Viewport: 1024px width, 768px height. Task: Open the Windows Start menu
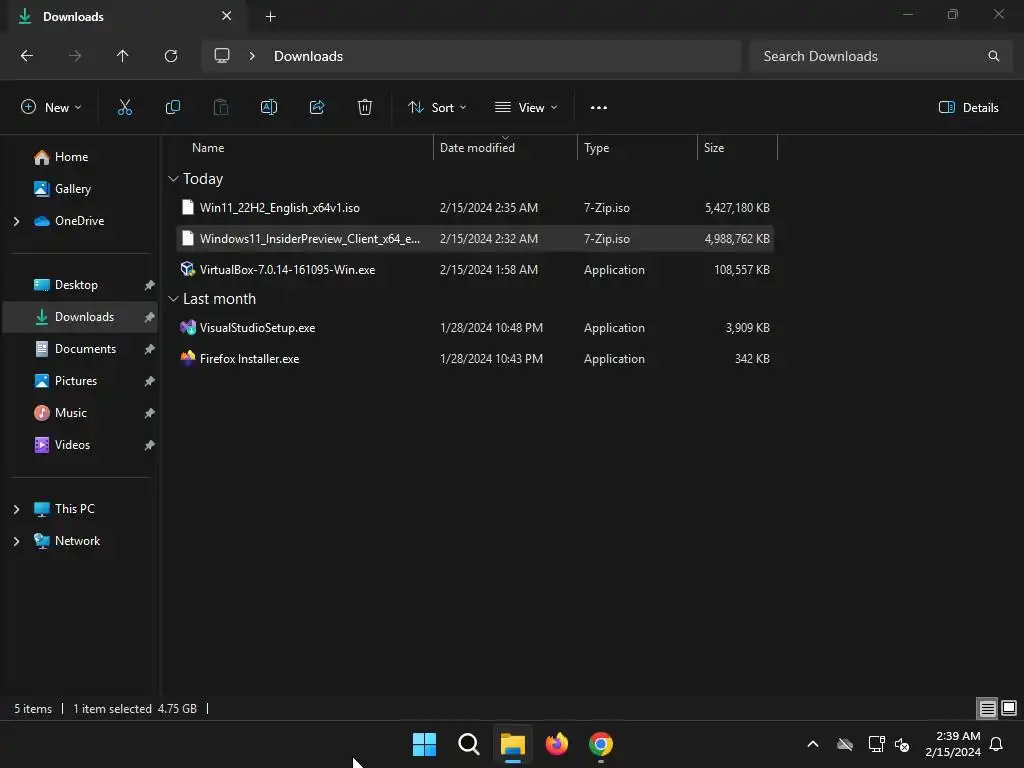[424, 744]
